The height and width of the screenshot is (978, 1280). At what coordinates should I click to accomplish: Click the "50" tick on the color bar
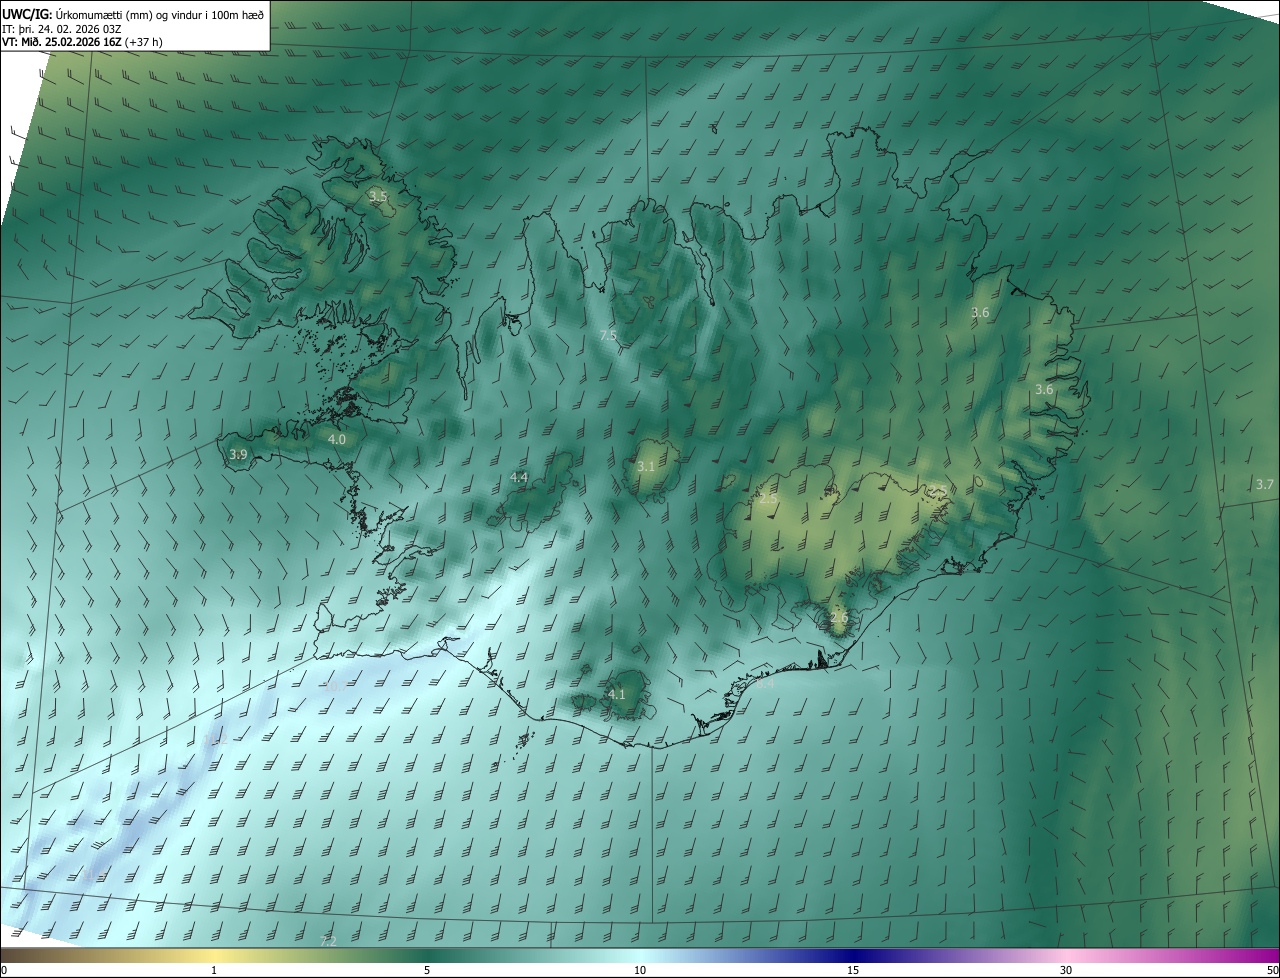click(1272, 970)
